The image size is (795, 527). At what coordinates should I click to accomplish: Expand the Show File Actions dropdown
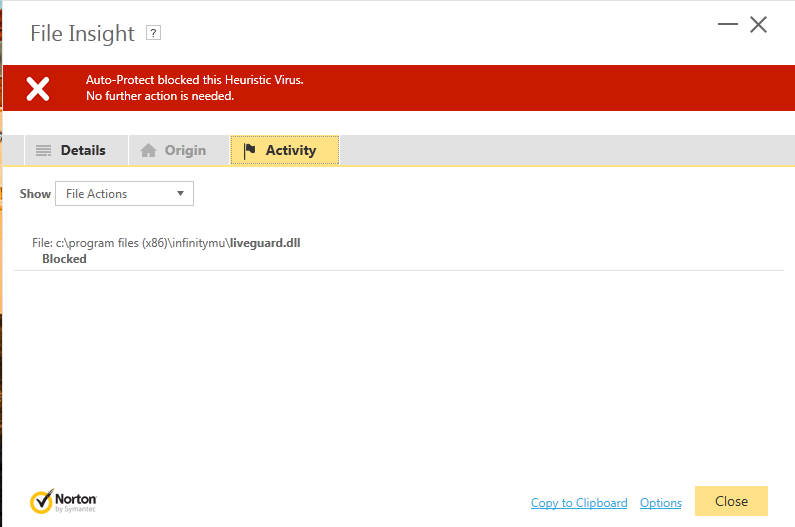tap(124, 194)
